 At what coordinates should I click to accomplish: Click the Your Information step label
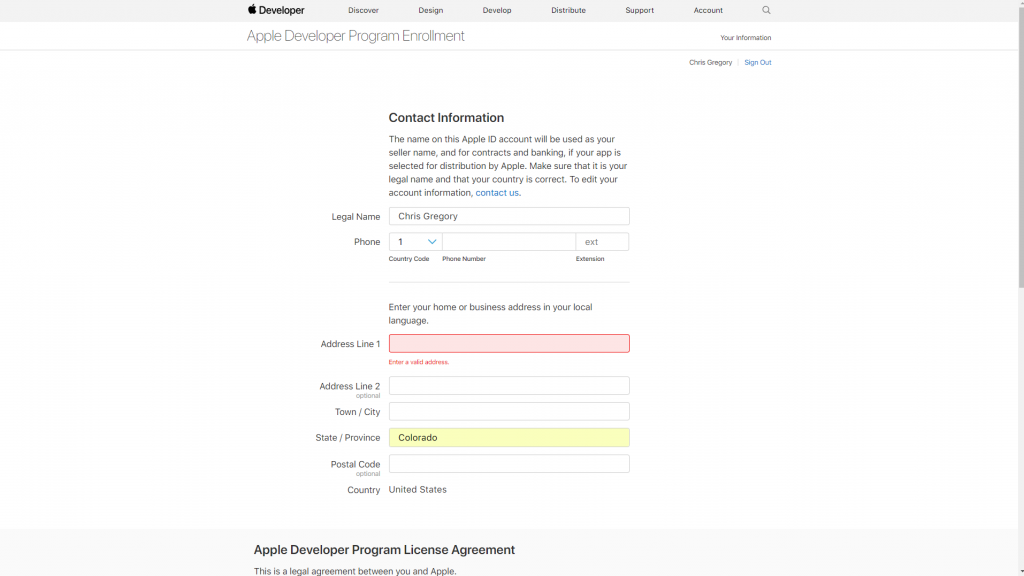[745, 38]
